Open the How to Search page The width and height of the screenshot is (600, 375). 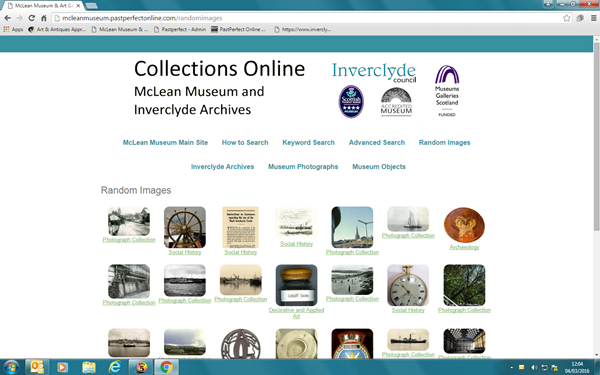click(245, 142)
